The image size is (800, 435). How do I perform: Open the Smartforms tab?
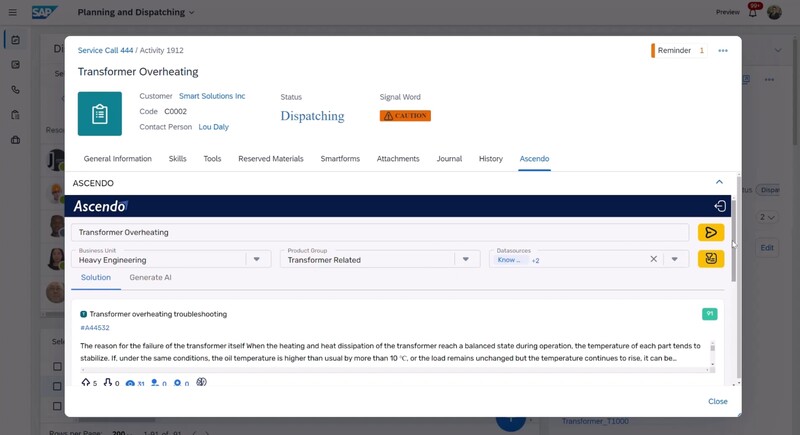340,159
